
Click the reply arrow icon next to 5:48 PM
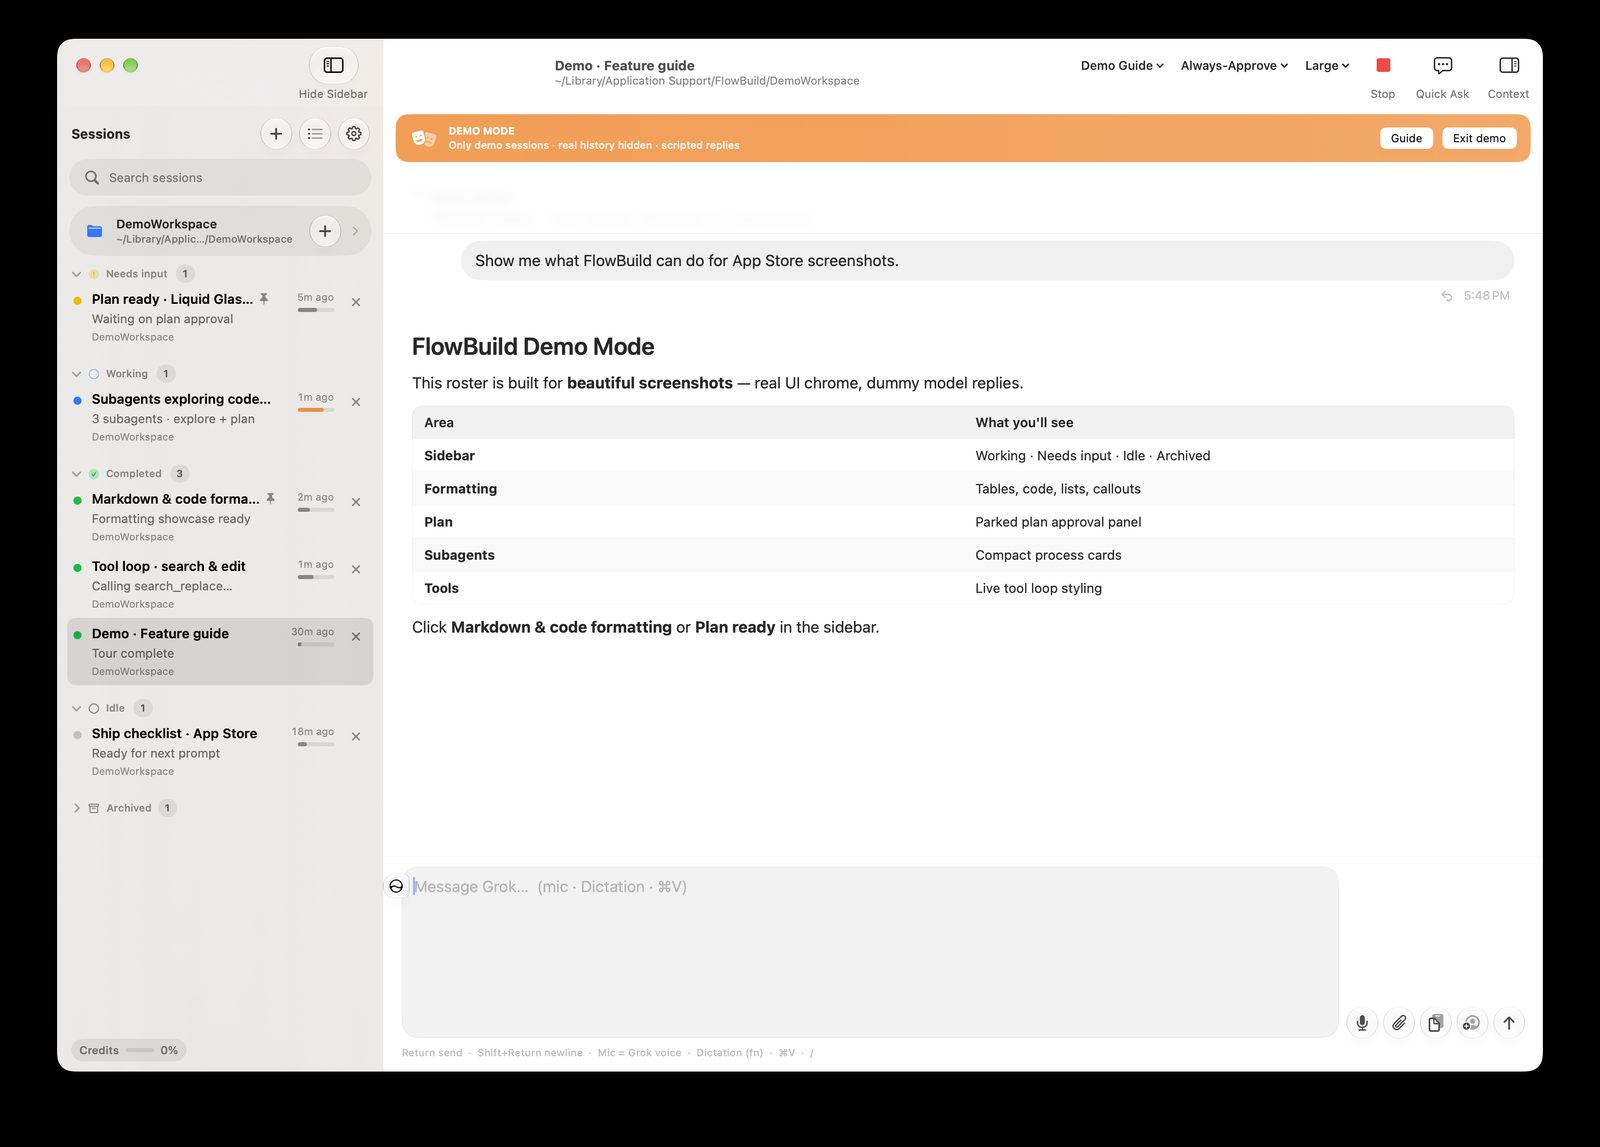(x=1446, y=296)
